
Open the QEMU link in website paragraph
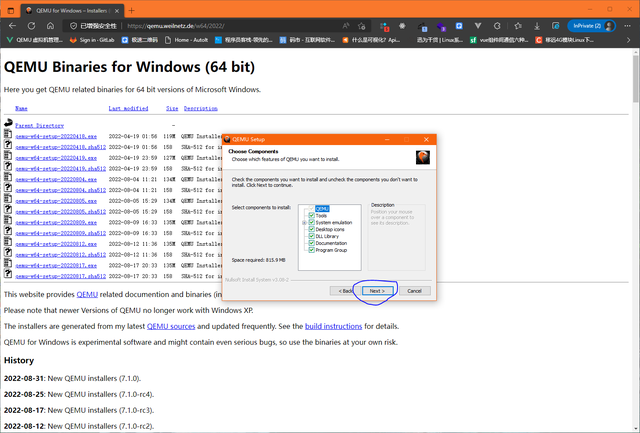(87, 294)
